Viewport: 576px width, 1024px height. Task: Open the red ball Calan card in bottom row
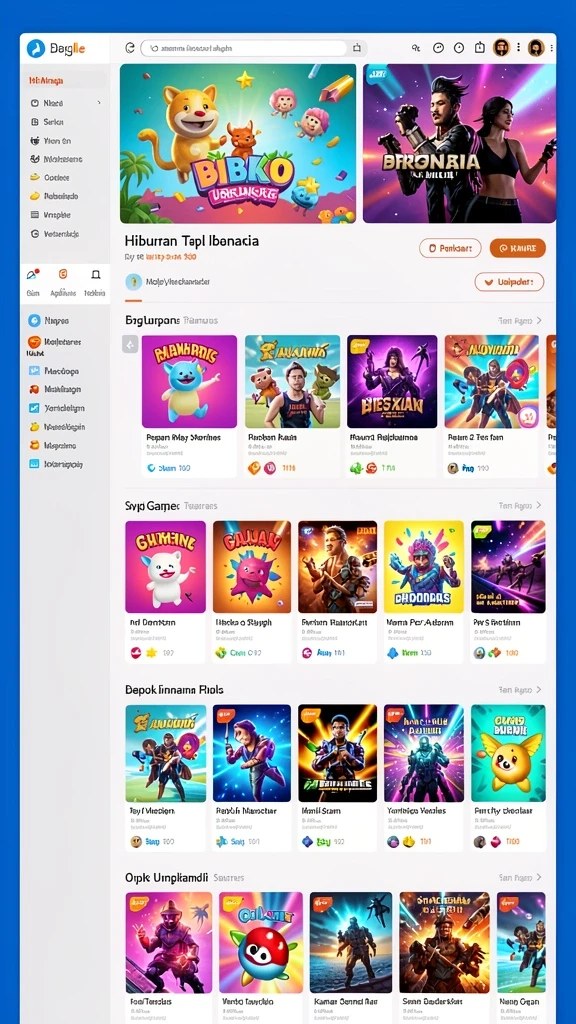click(x=261, y=942)
